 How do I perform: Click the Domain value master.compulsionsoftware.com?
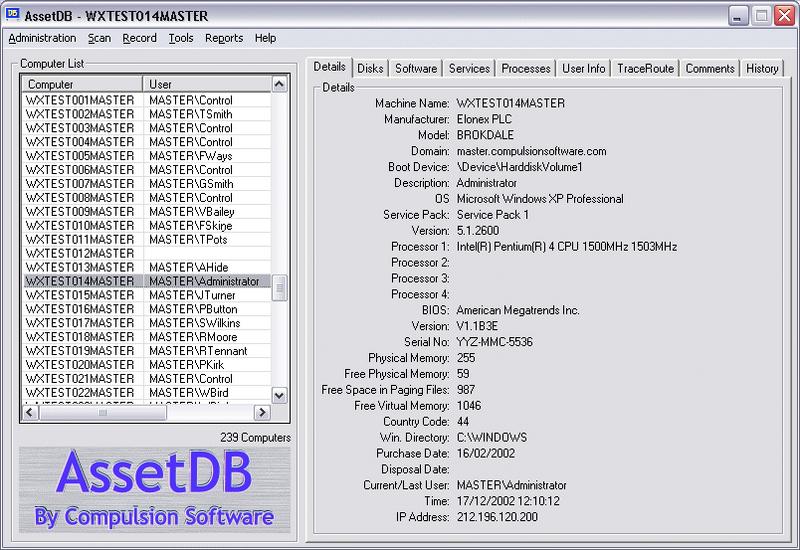point(531,151)
